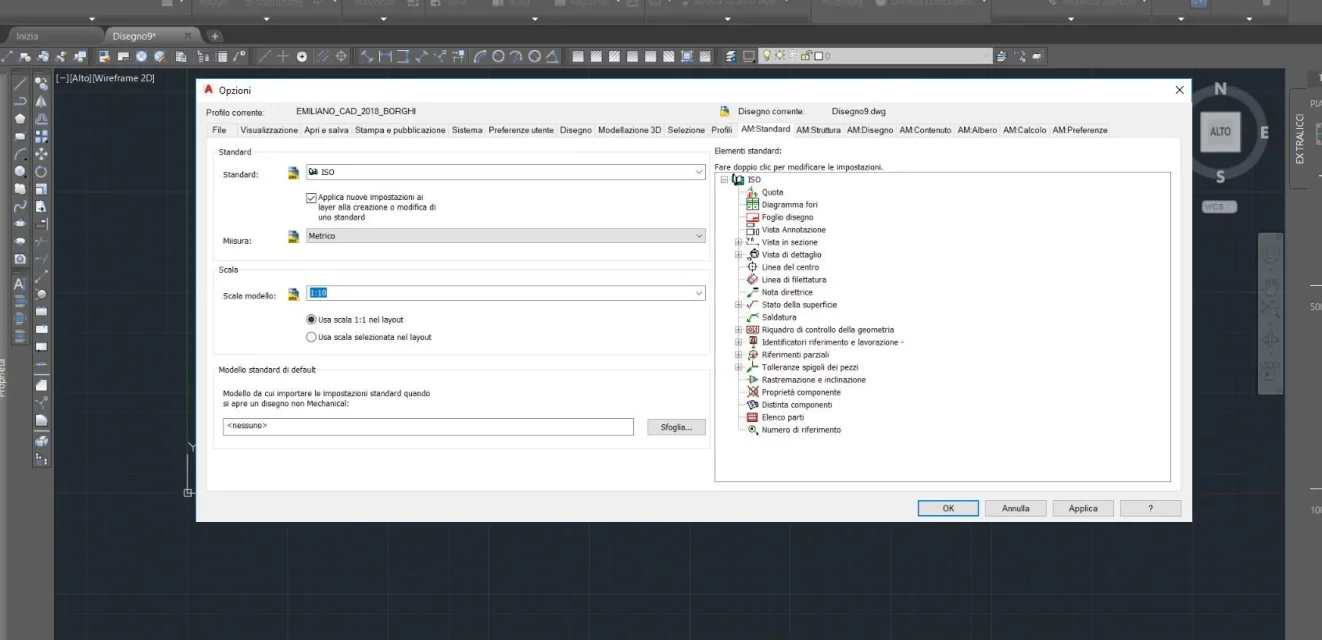Pick the Mirror modify tool
Image resolution: width=1322 pixels, height=640 pixels.
pos(41,101)
